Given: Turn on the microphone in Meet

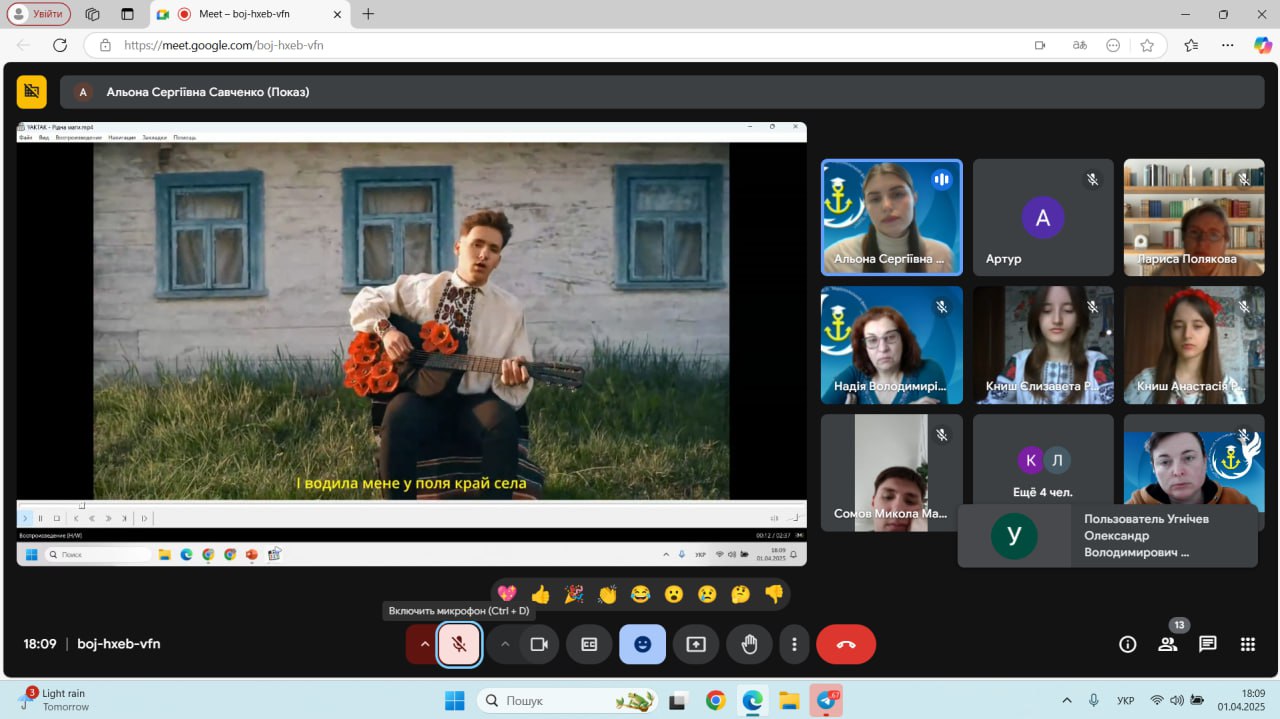Looking at the screenshot, I should (x=459, y=644).
